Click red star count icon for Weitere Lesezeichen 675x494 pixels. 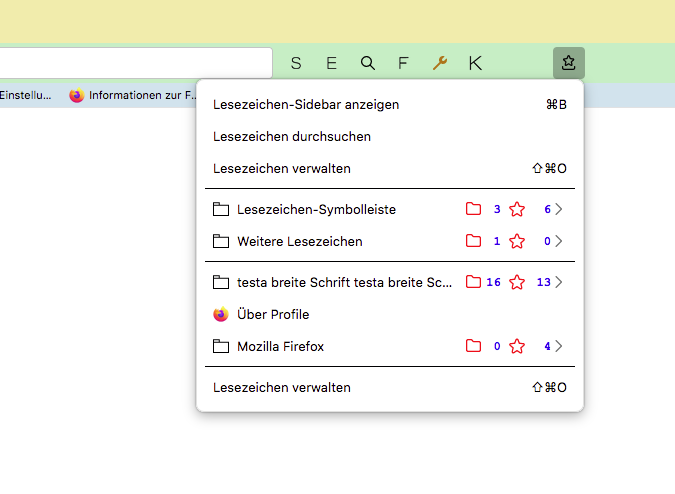click(516, 241)
